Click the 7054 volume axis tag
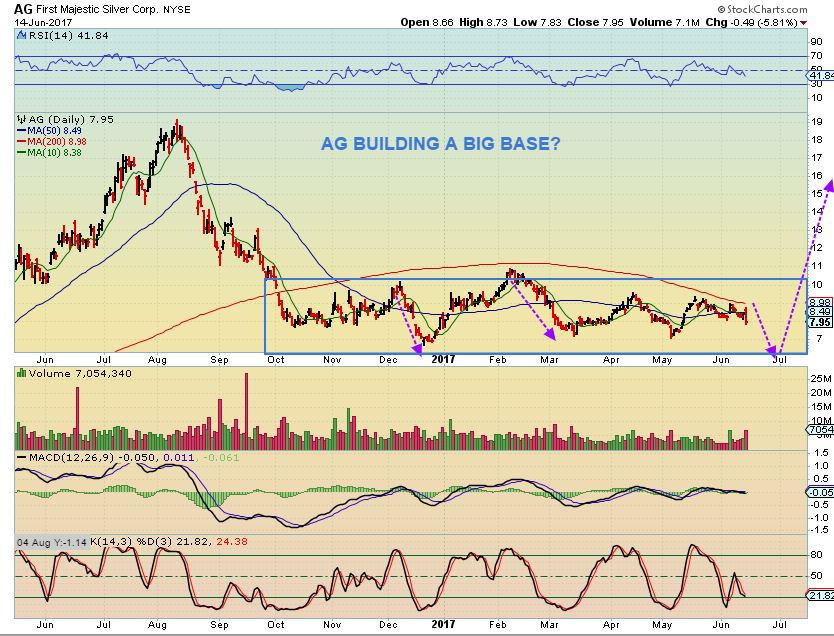The width and height of the screenshot is (834, 636). tap(821, 429)
